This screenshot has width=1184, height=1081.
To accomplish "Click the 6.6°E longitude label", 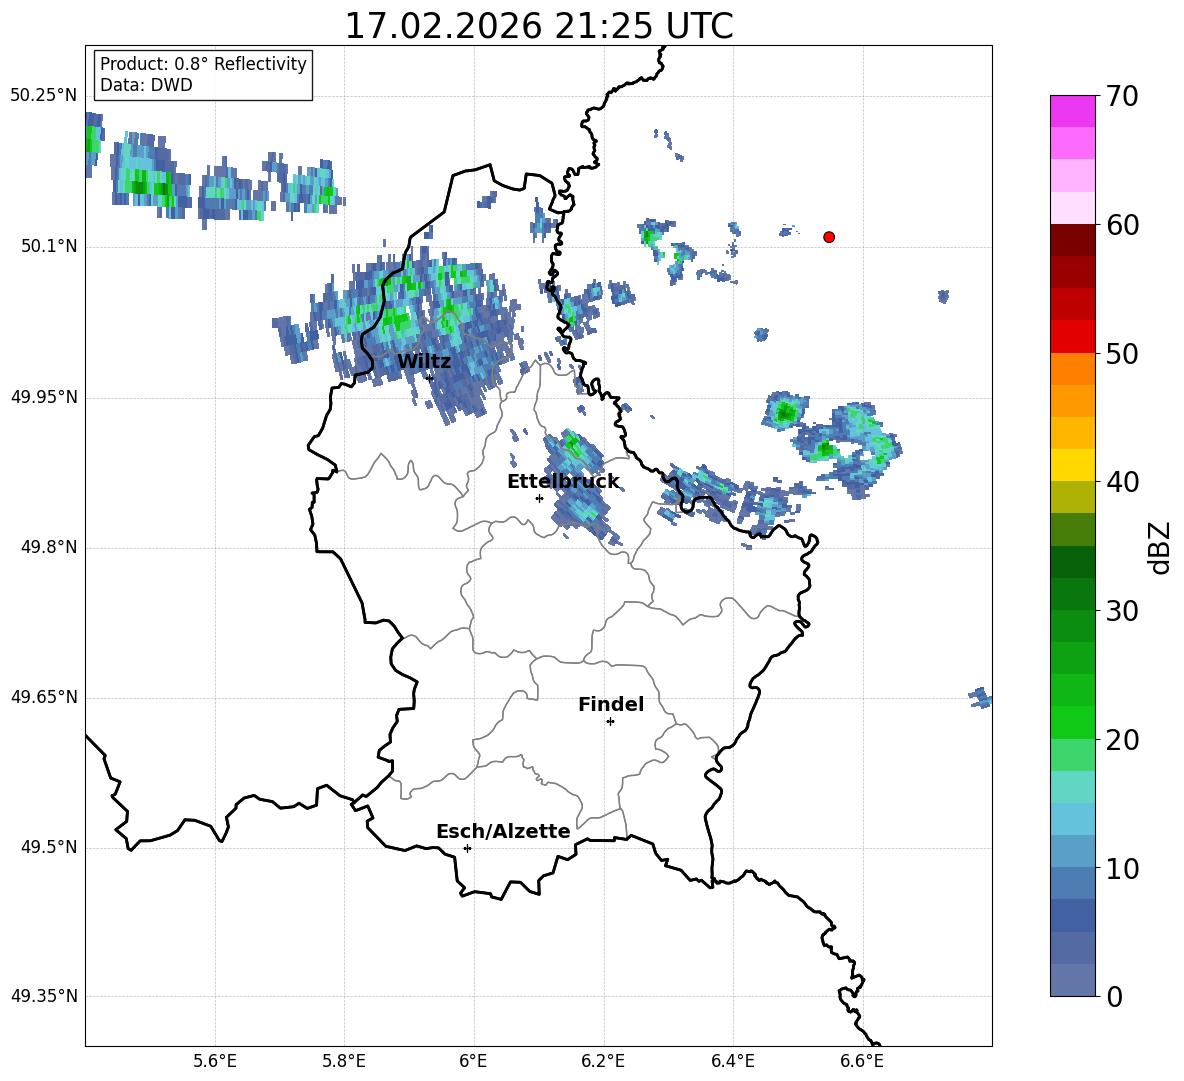I will coord(862,1061).
